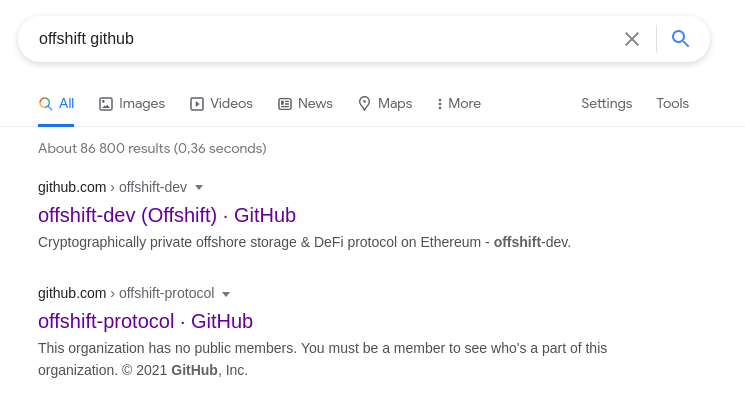Open the offshift-protocol · GitHub result

(145, 321)
